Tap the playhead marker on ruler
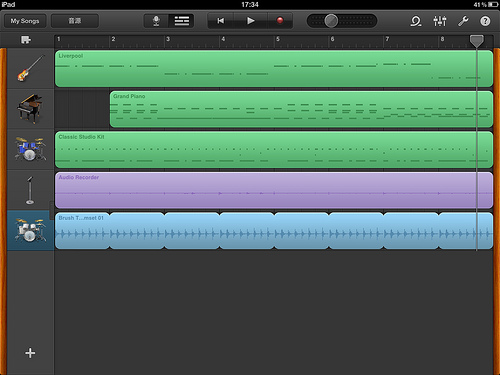 click(477, 41)
